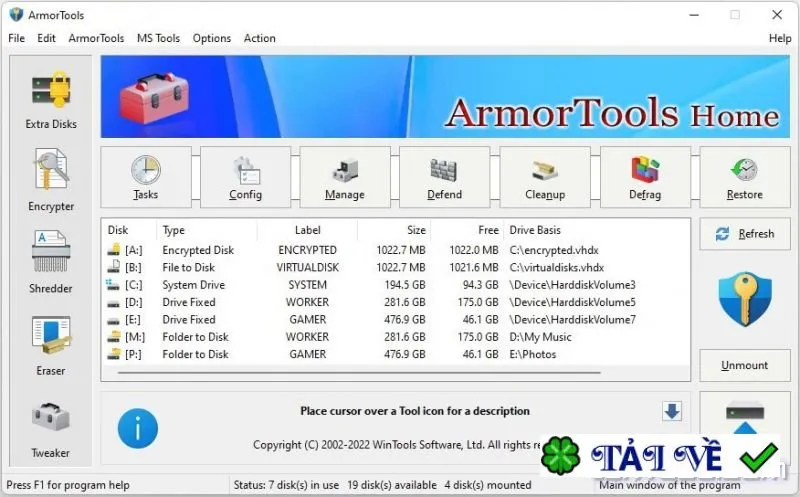Open the Options menu
Screen dimensions: 800x497
(212, 38)
